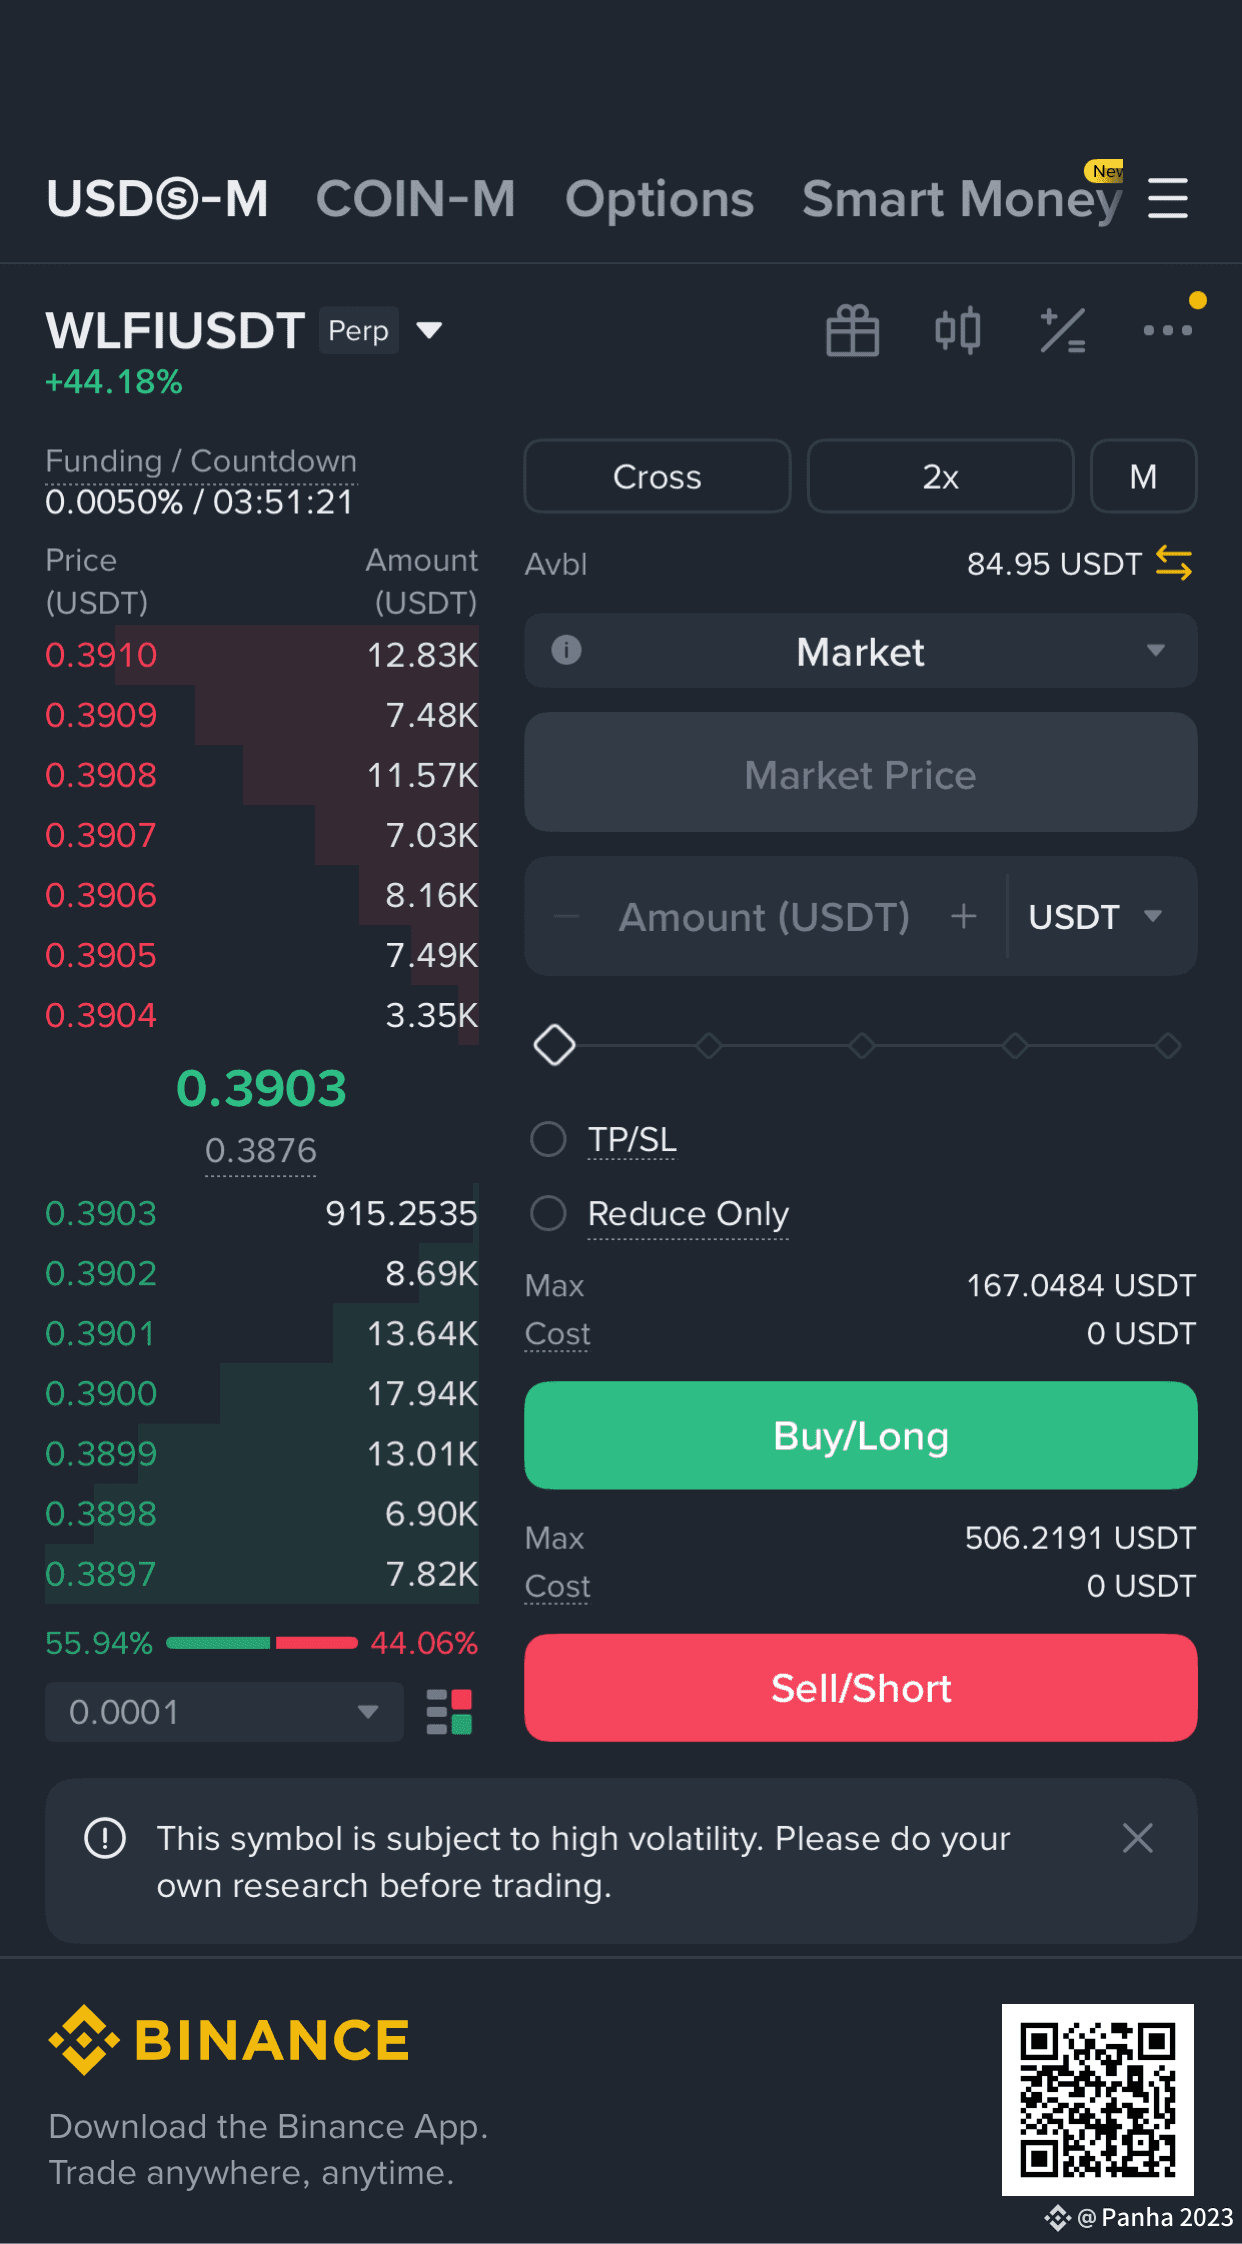Click the info icon in the Market order box
This screenshot has width=1242, height=2244.
[x=566, y=650]
